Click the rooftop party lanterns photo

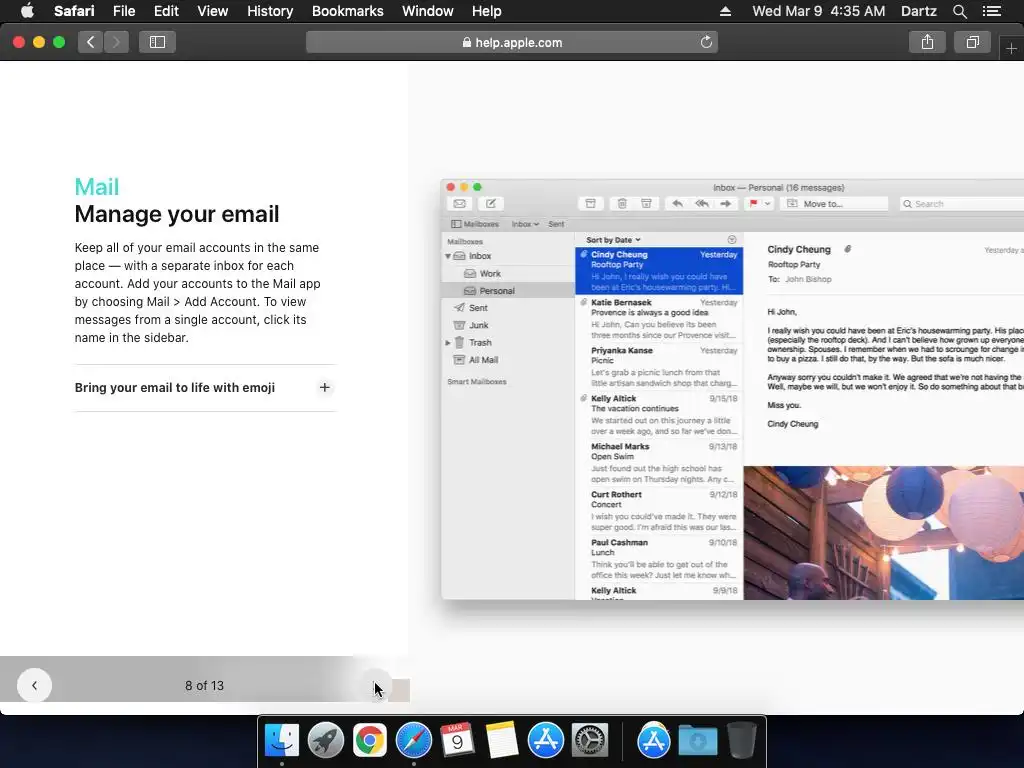click(884, 533)
